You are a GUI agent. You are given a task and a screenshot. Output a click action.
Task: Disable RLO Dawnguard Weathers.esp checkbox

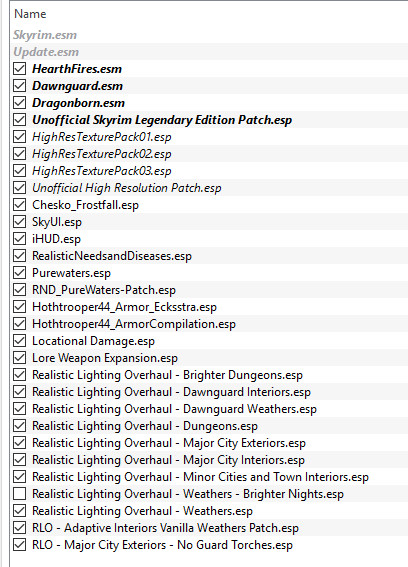[20, 409]
